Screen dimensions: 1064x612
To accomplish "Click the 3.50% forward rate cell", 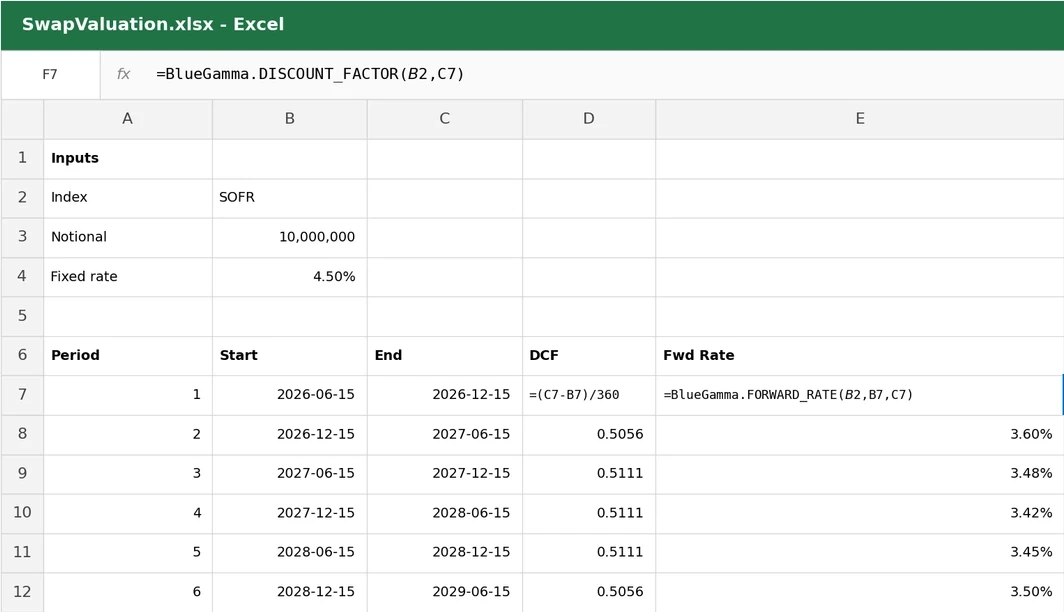I will point(860,592).
